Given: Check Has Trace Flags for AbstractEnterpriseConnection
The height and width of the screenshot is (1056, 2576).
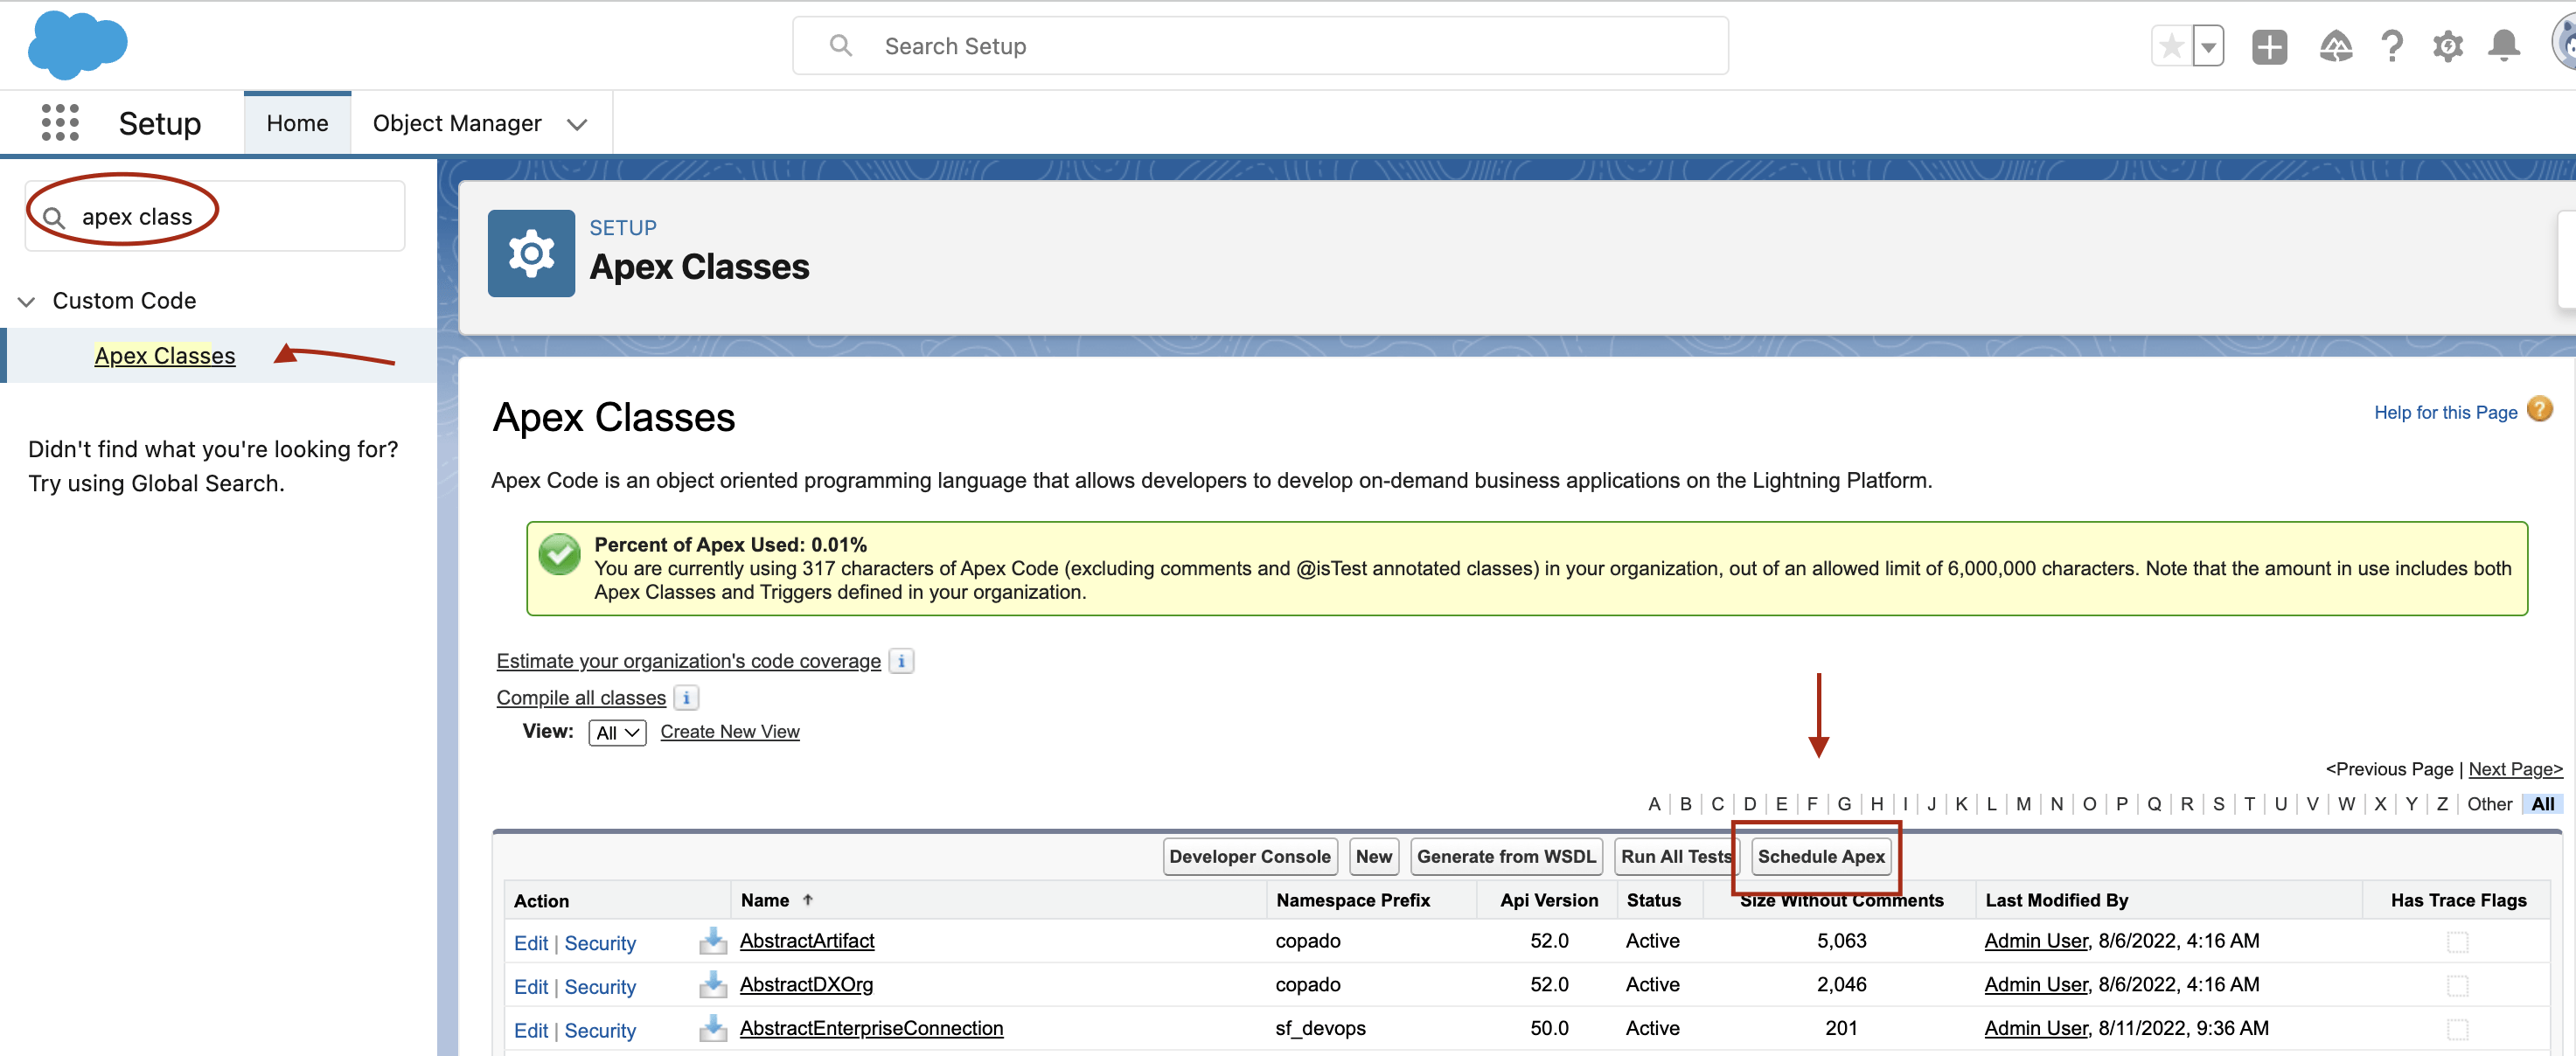Looking at the screenshot, I should [2458, 1028].
